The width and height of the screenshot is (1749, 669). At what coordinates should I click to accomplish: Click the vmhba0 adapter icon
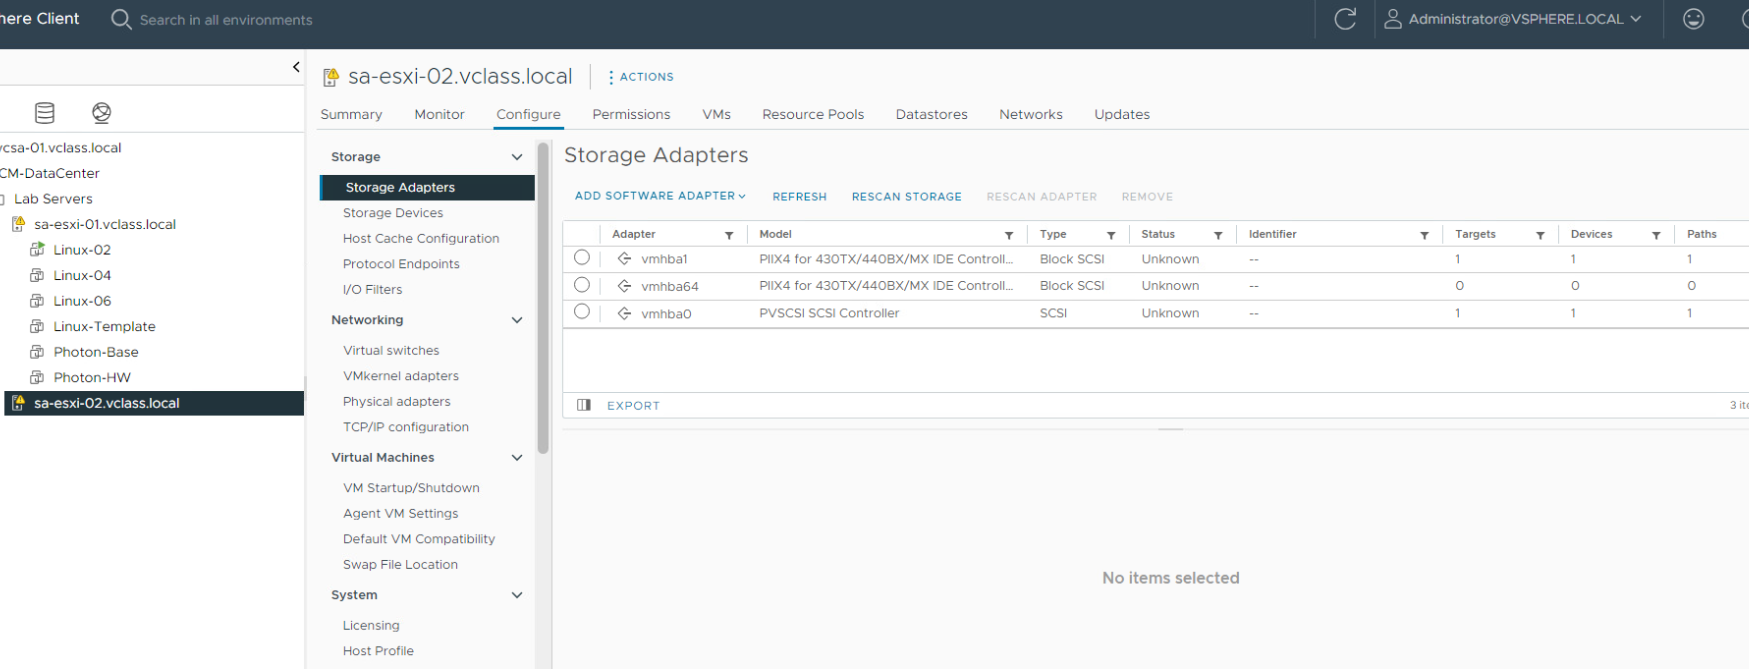(624, 313)
